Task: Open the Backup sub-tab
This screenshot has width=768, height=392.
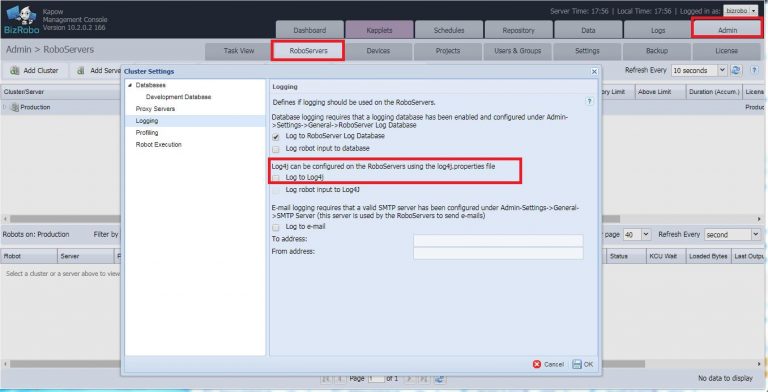Action: (656, 51)
